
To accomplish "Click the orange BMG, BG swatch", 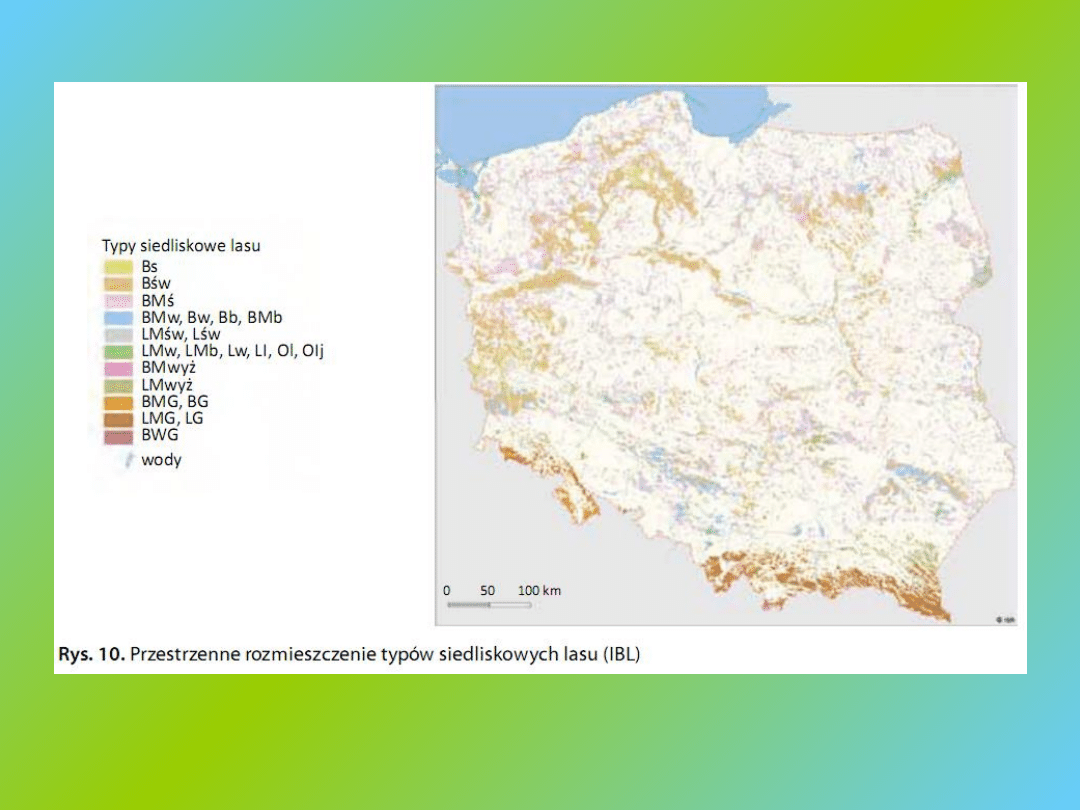I will (x=117, y=402).
